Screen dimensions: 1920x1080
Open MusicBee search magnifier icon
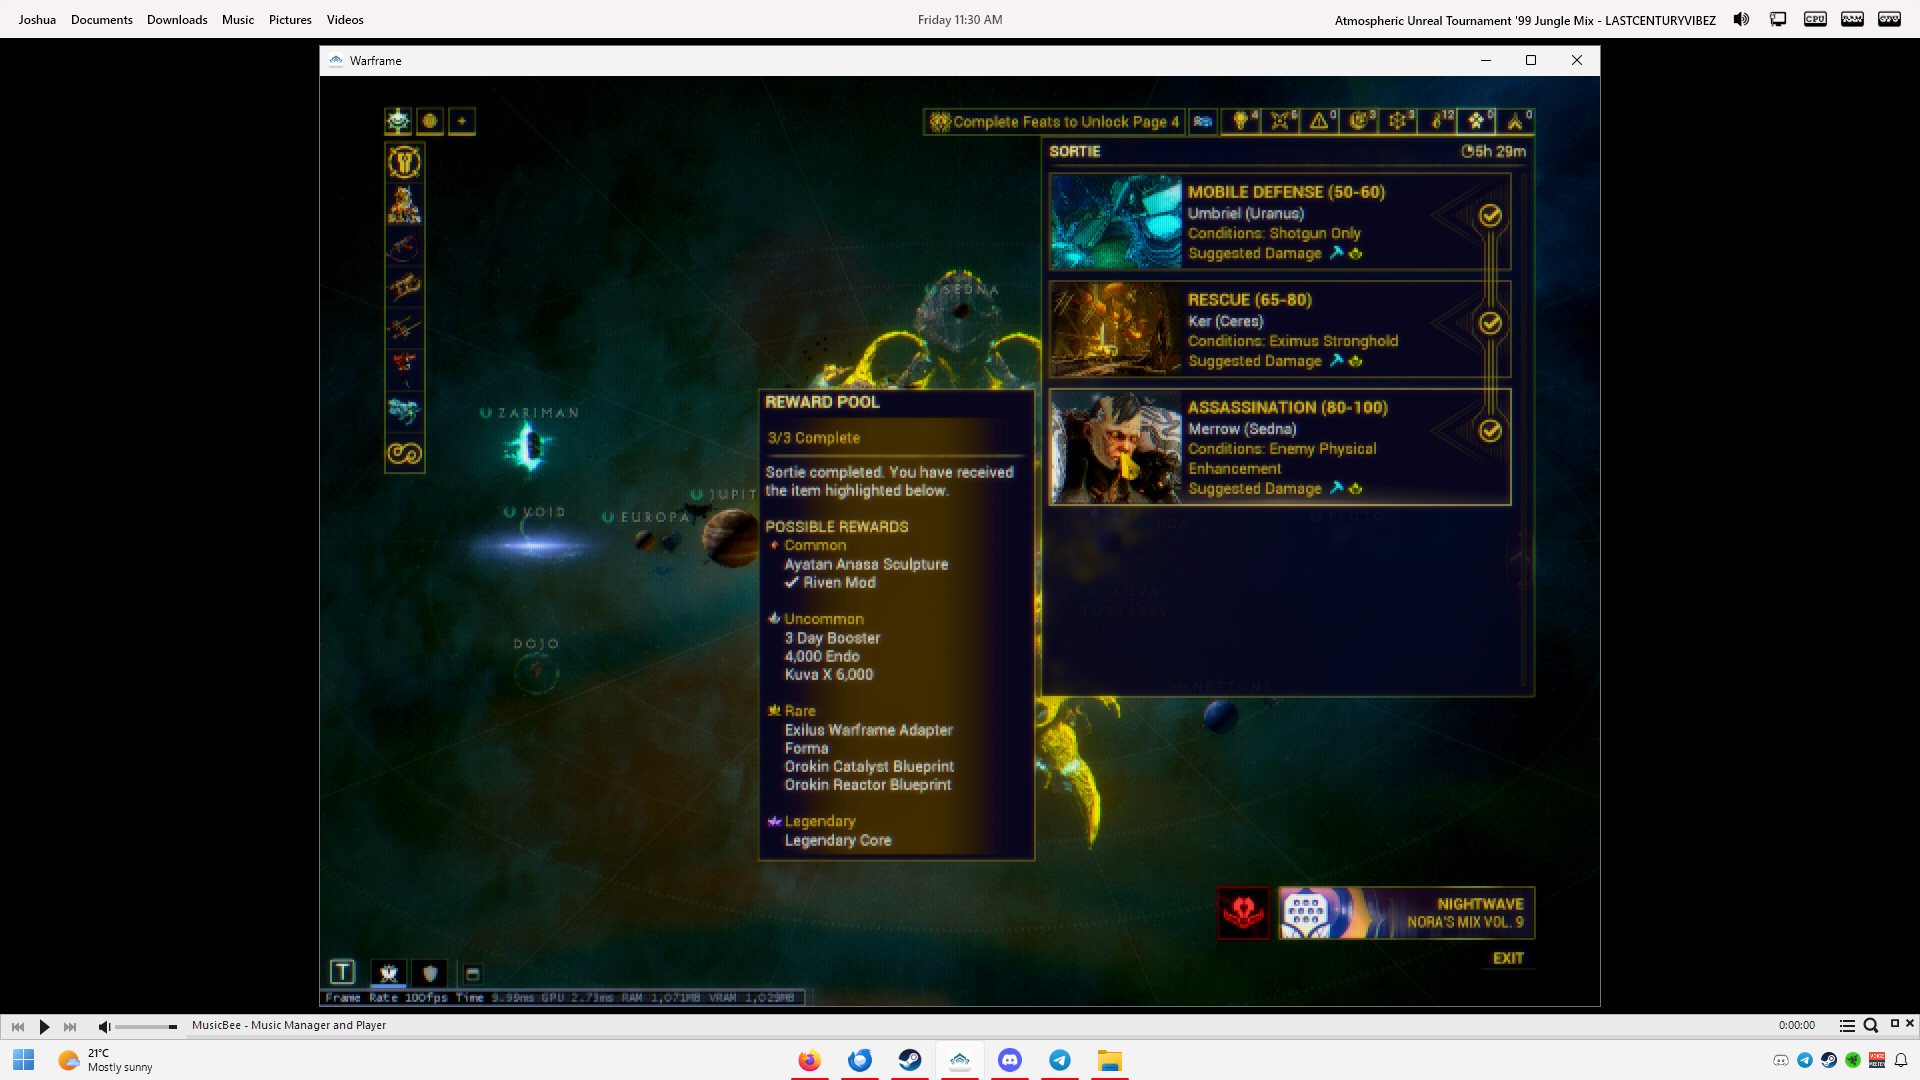point(1871,1025)
